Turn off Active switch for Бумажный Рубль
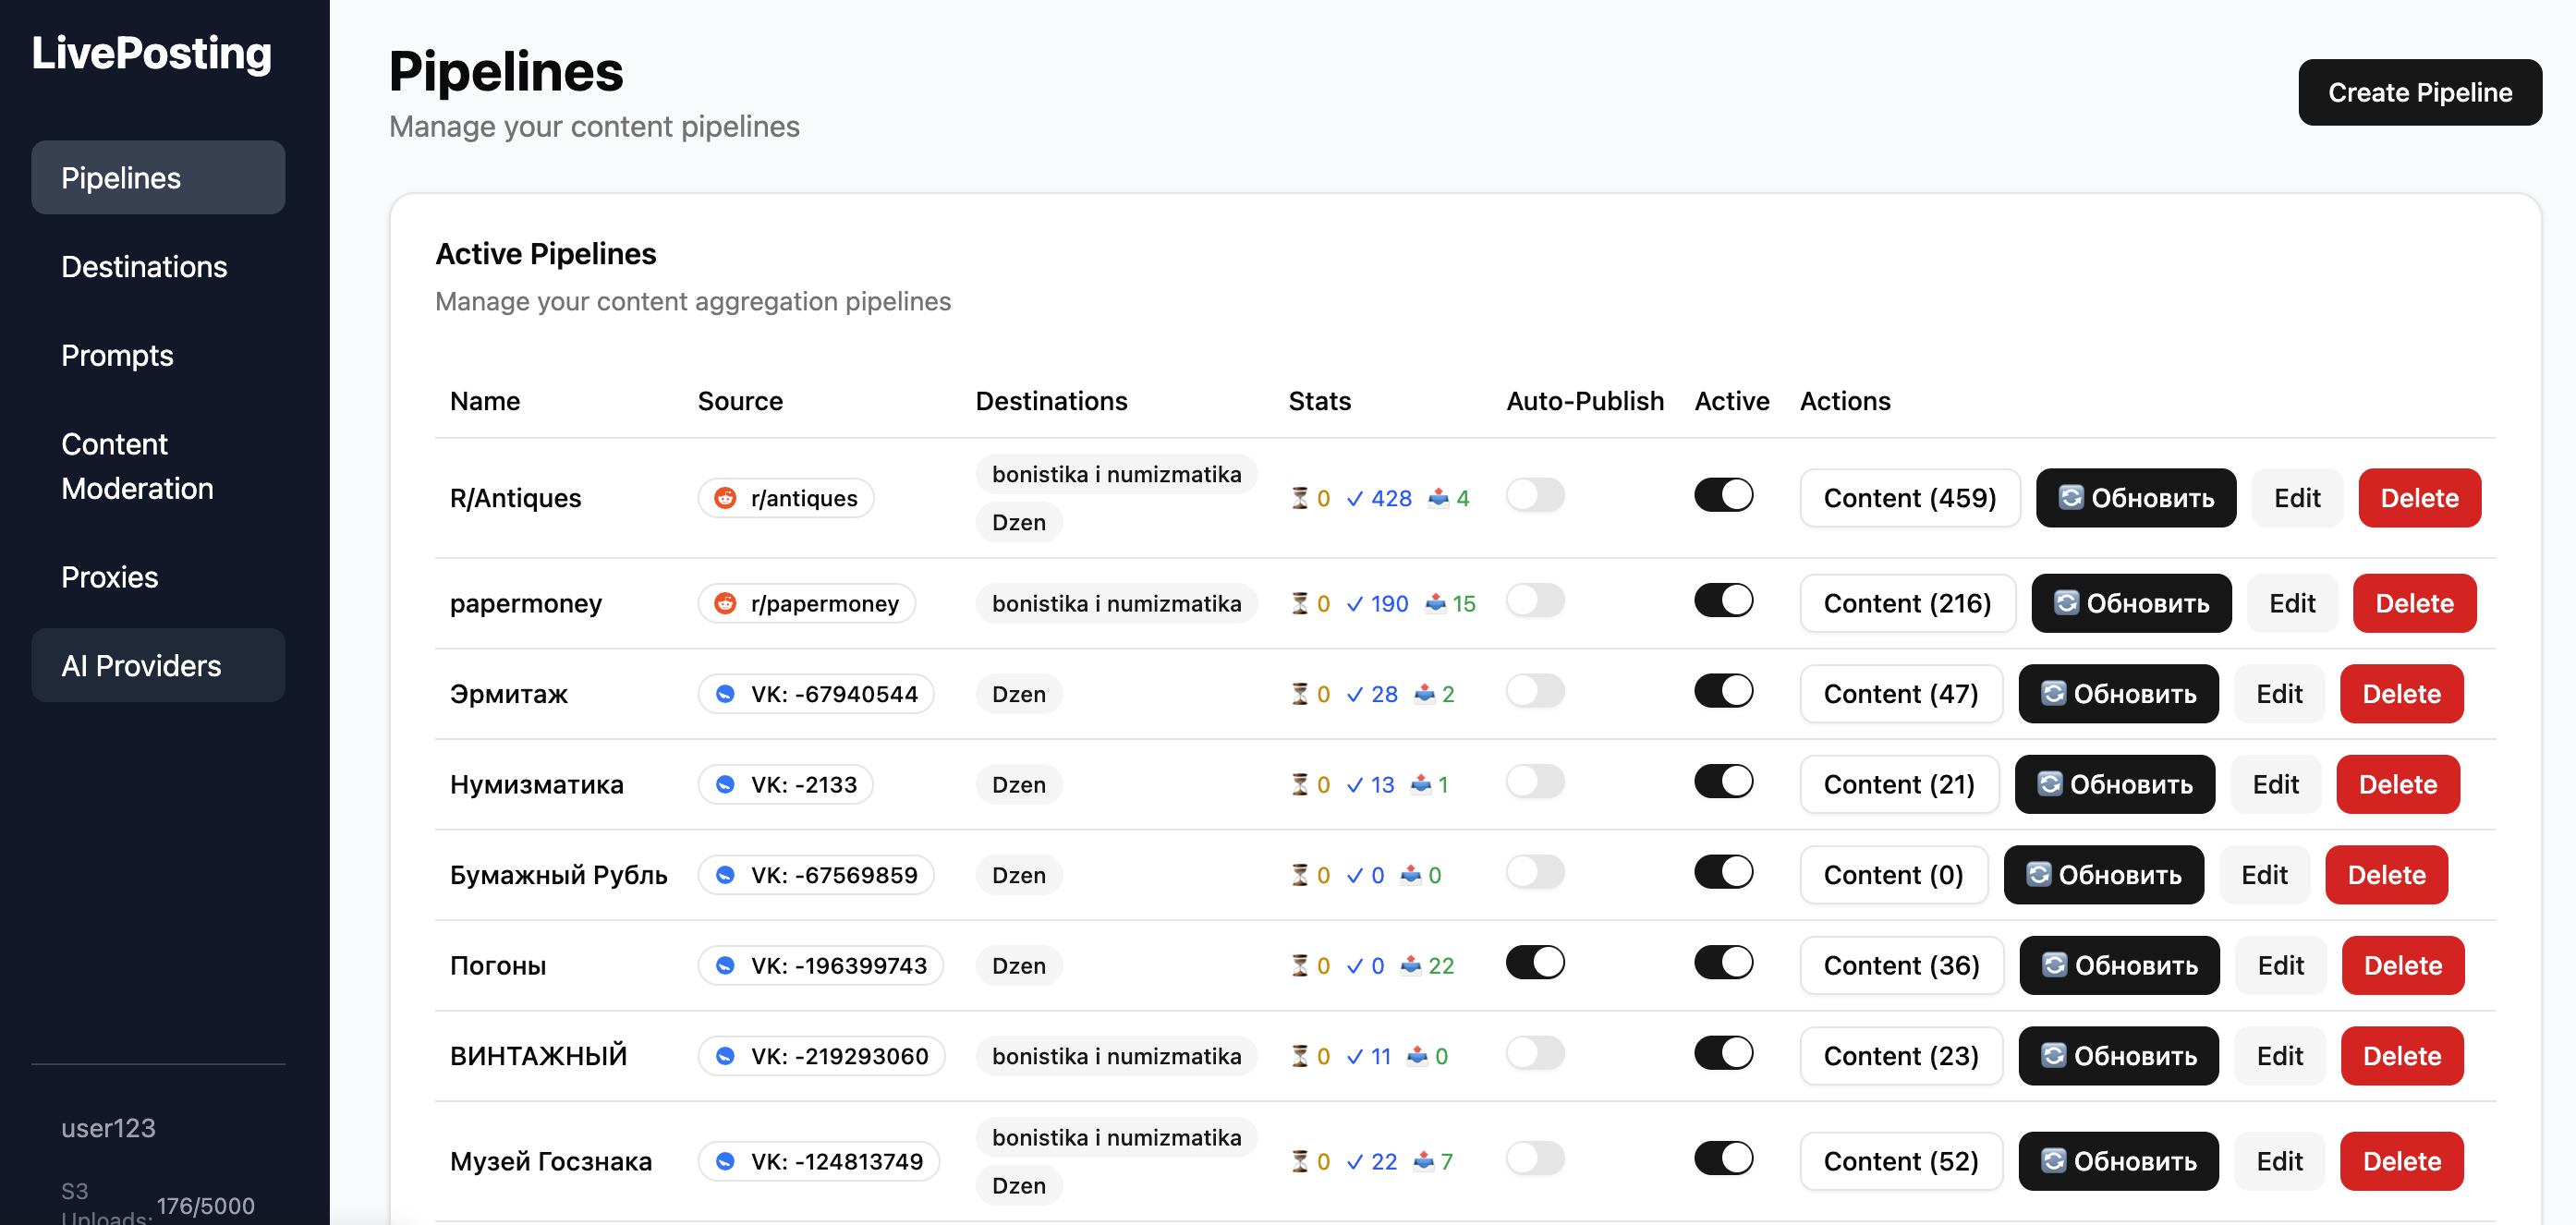The height and width of the screenshot is (1225, 2576). pos(1722,872)
